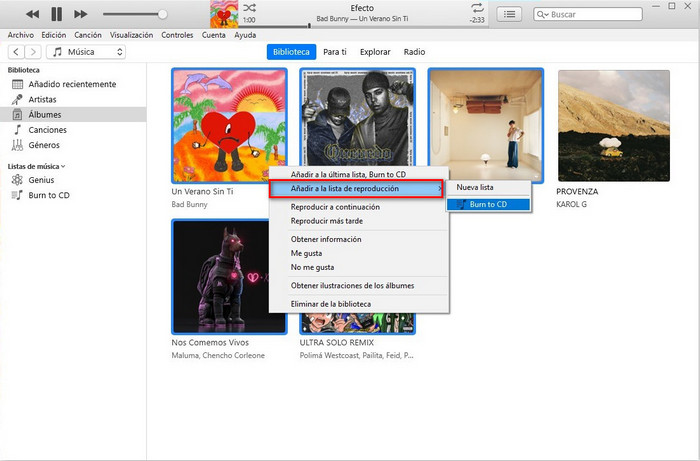This screenshot has width=700, height=461.
Task: Choose Obtener ilustraciones de los álbumes
Action: point(359,286)
